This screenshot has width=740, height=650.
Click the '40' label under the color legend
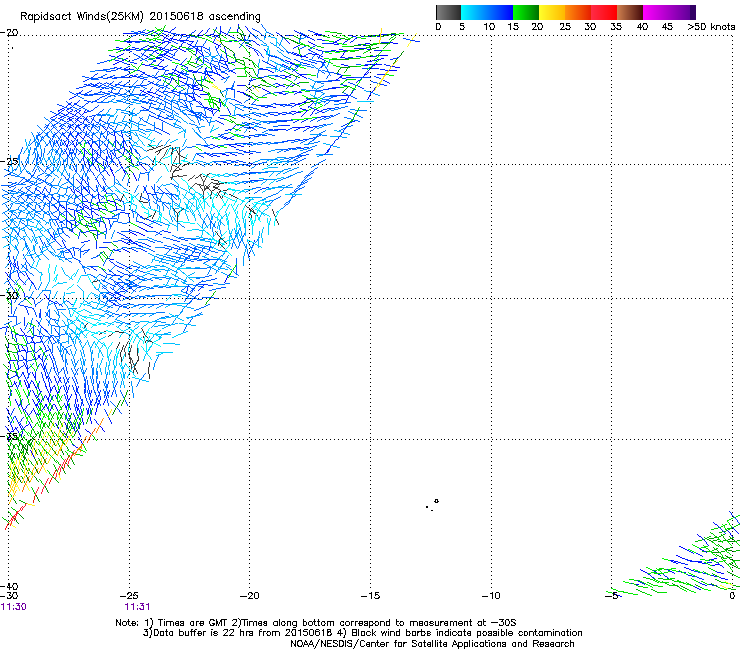click(642, 27)
